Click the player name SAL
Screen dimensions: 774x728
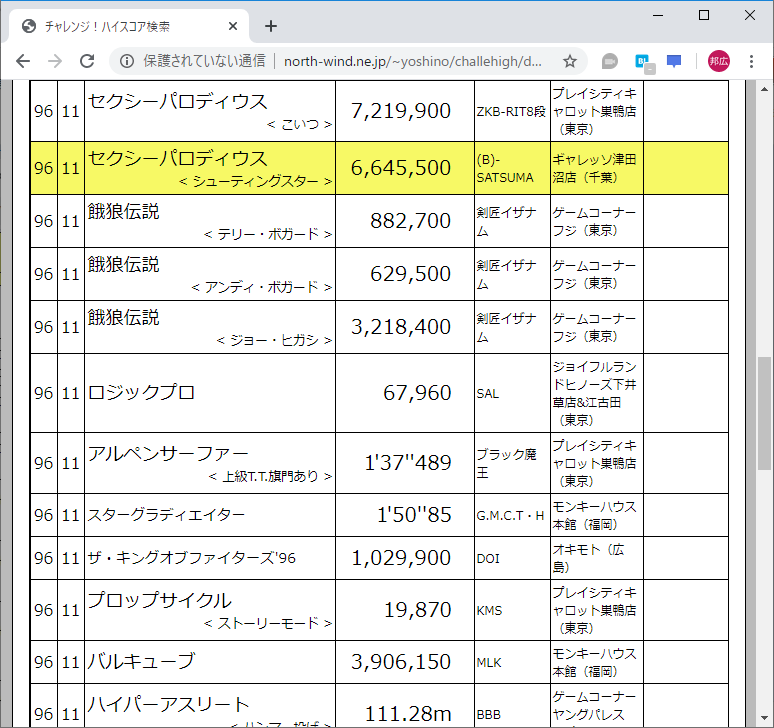pos(488,394)
